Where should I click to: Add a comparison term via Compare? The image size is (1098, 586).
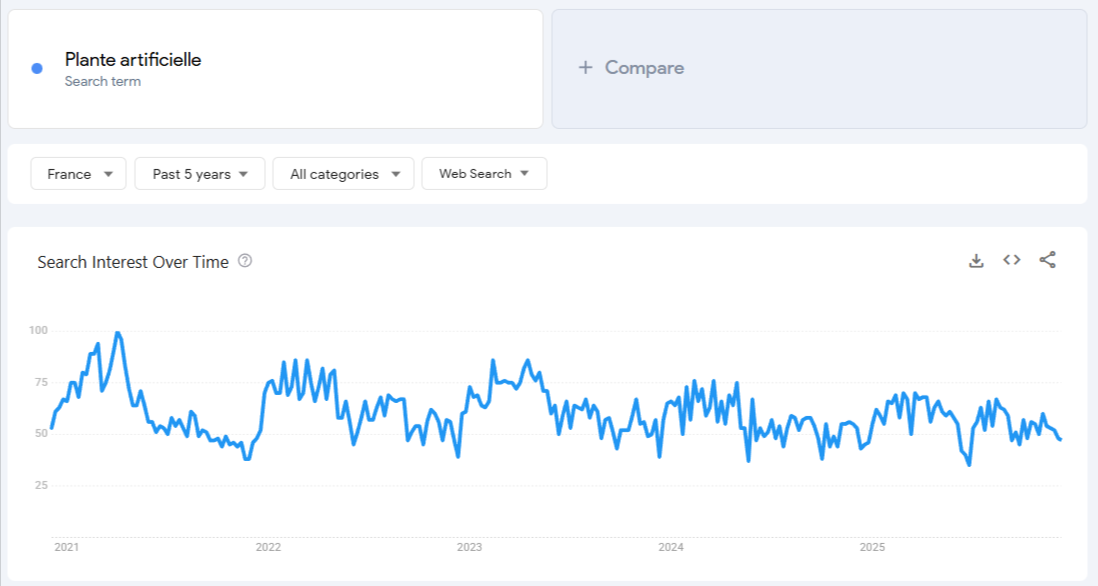(x=644, y=67)
